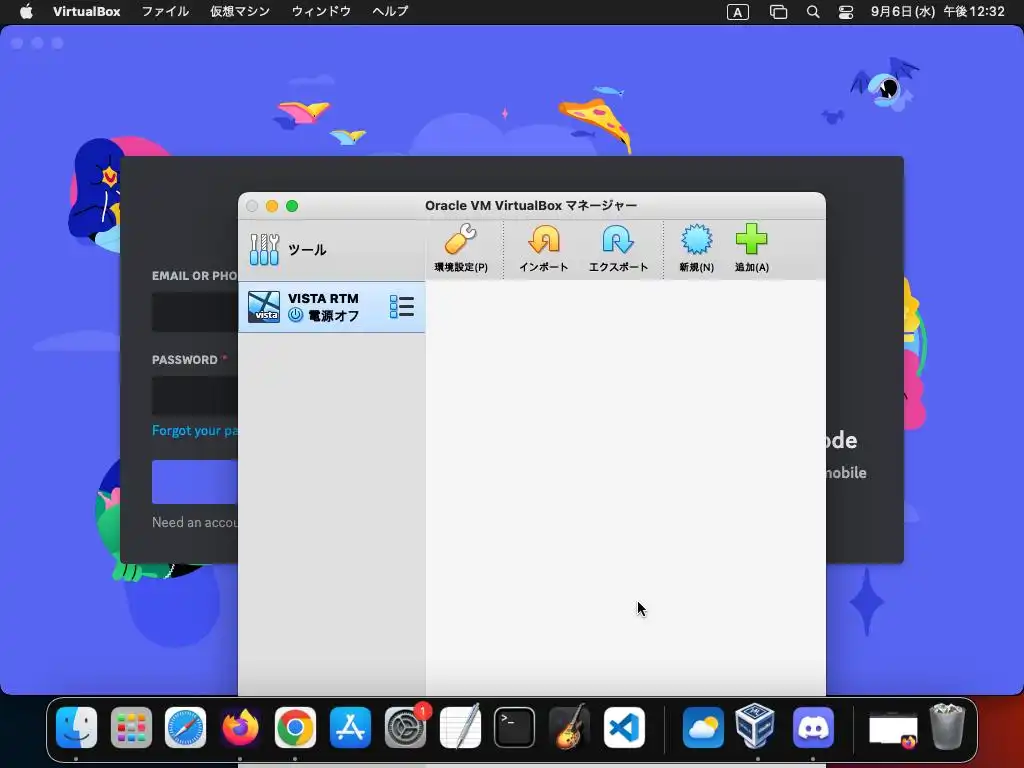Create a new VM with 新規(N)
The image size is (1024, 768).
[696, 248]
